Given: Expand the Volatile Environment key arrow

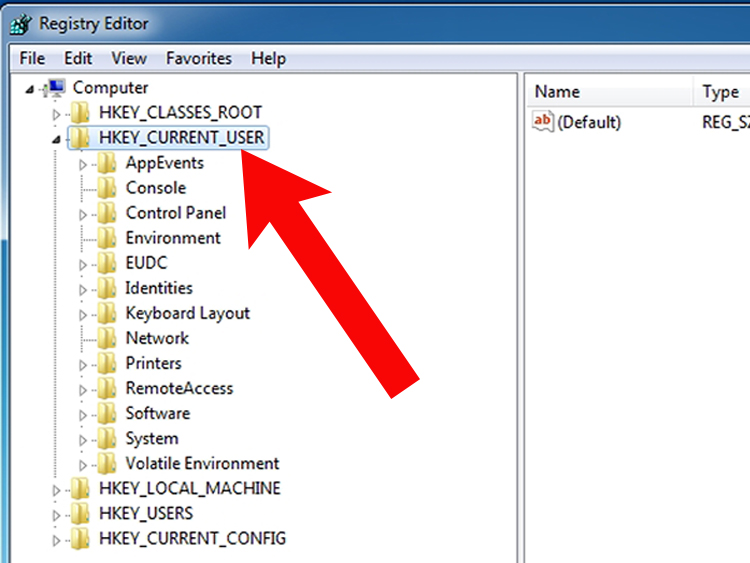Looking at the screenshot, I should pos(83,465).
